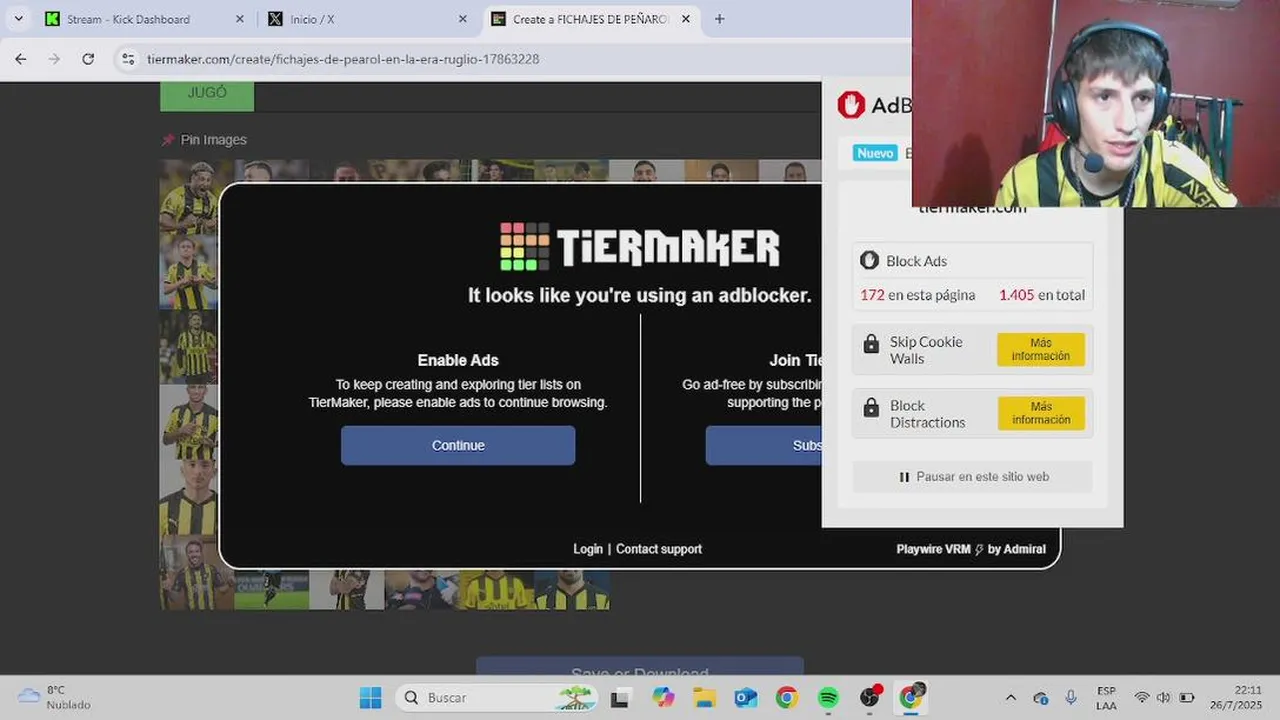Click the Skip Cookie Walls lock icon
Viewport: 1280px width, 720px height.
point(871,343)
